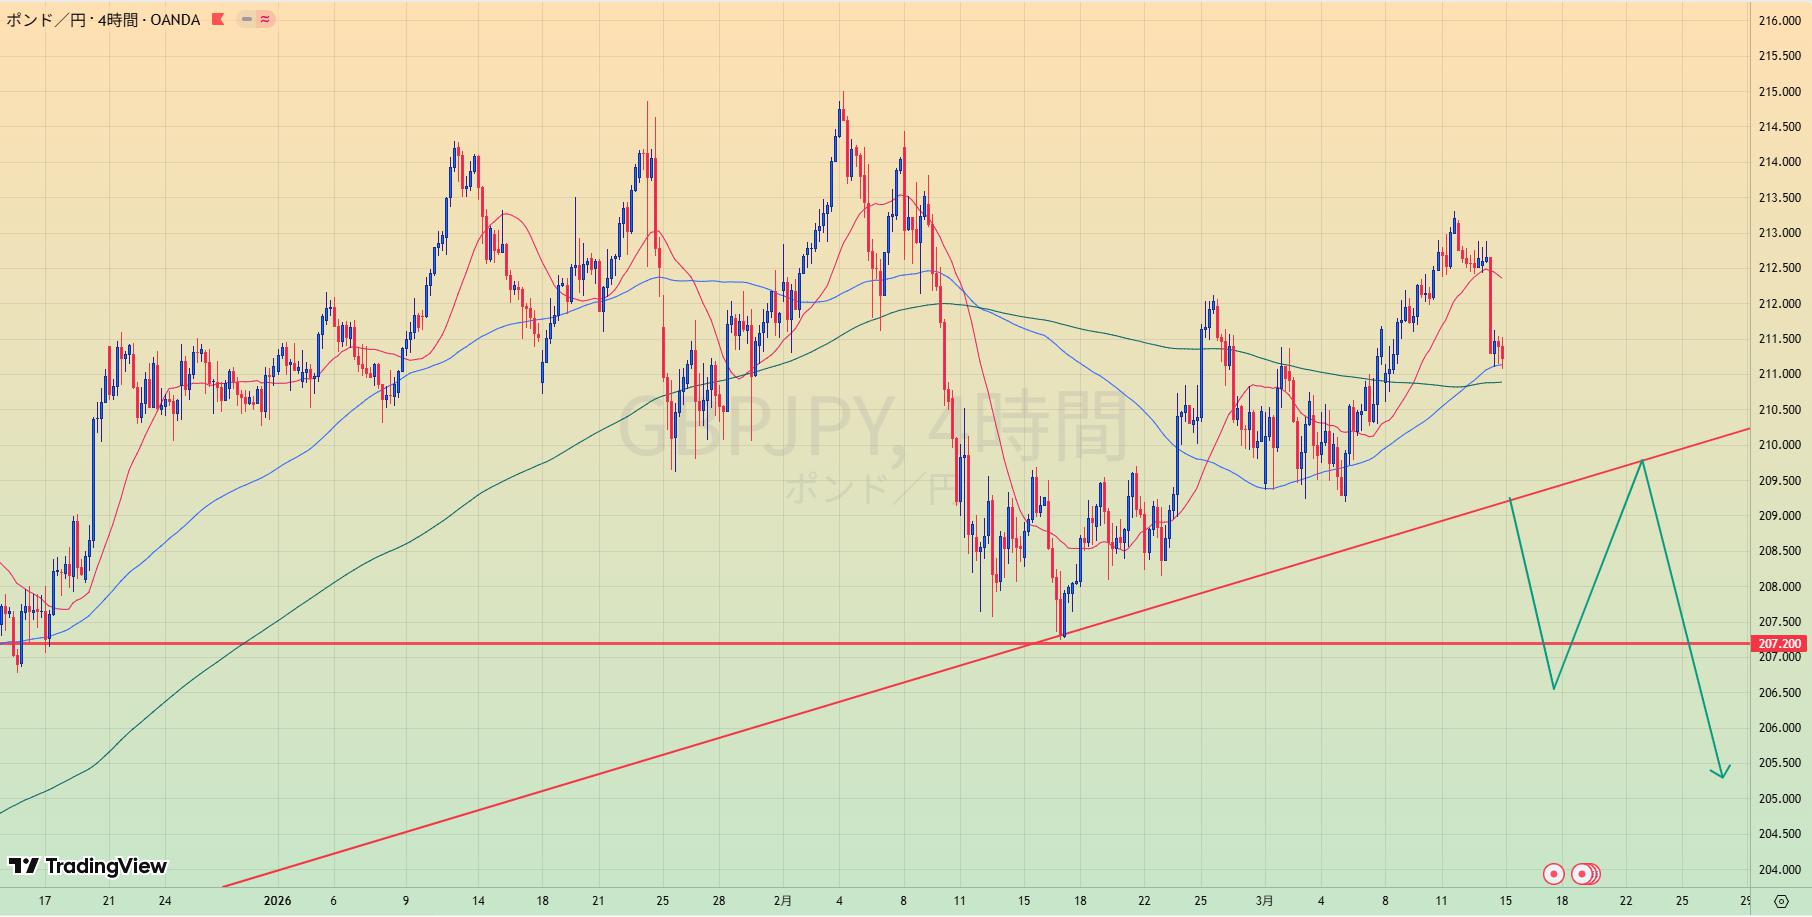
Task: Select the green zigzag forecast path
Action: 1600,573
